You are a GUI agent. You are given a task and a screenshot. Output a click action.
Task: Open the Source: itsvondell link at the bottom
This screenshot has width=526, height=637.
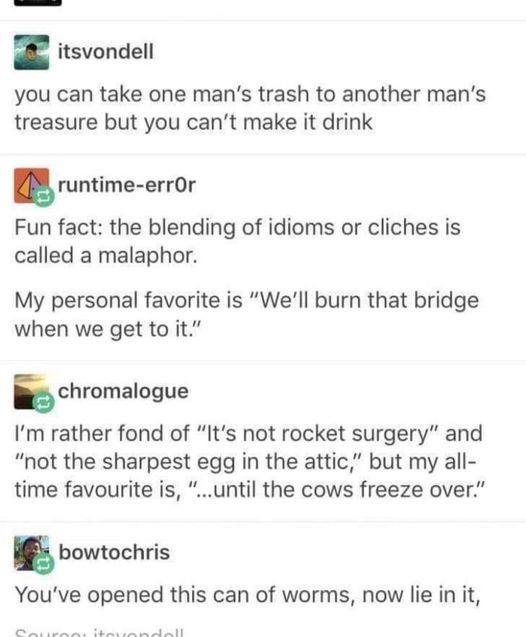100,633
